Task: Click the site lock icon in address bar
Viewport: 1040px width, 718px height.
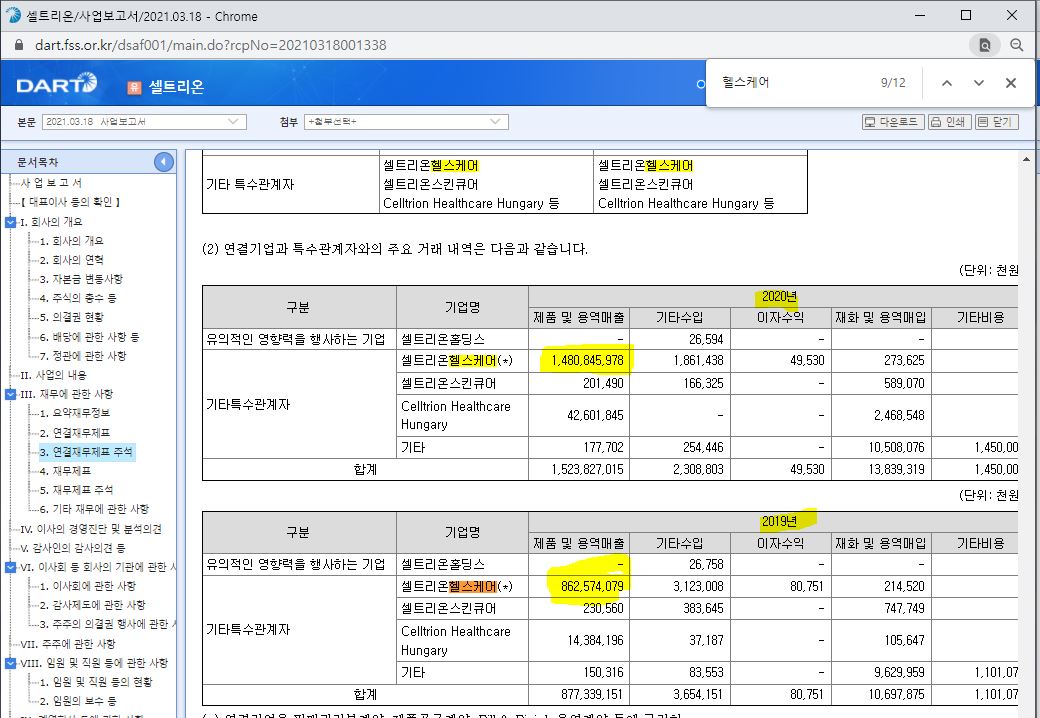Action: click(19, 45)
